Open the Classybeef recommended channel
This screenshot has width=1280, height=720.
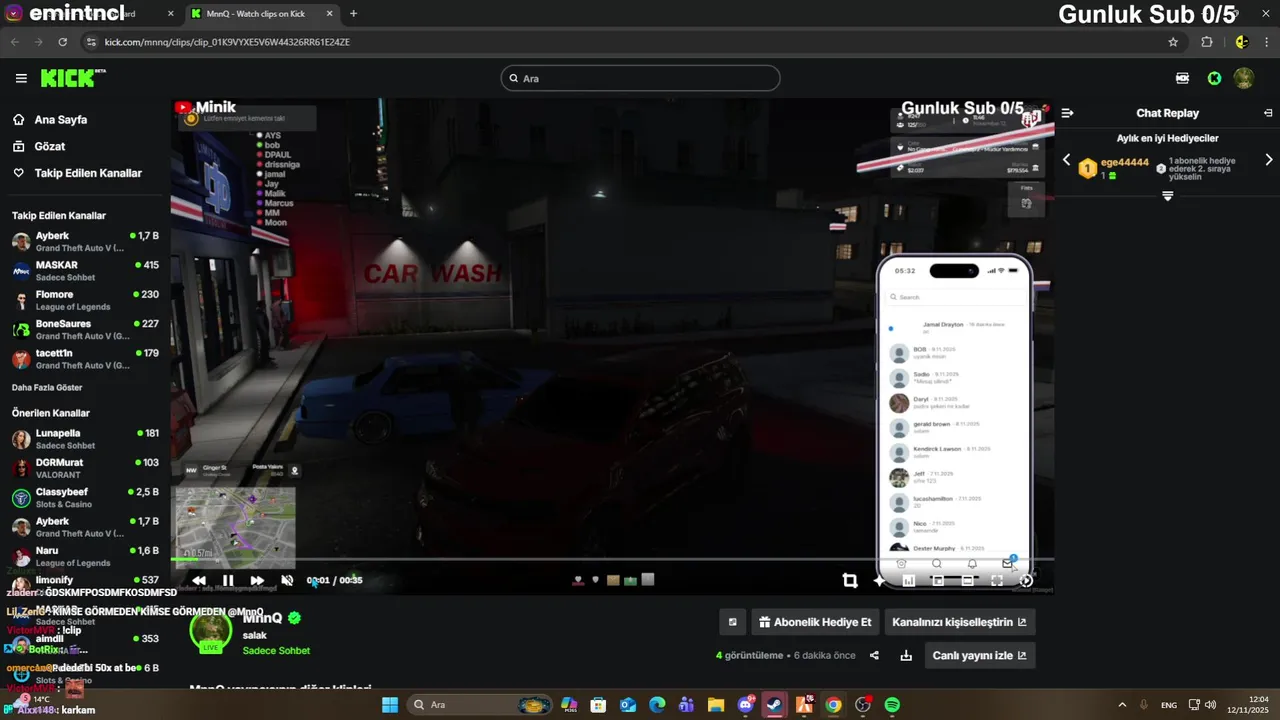click(85, 497)
